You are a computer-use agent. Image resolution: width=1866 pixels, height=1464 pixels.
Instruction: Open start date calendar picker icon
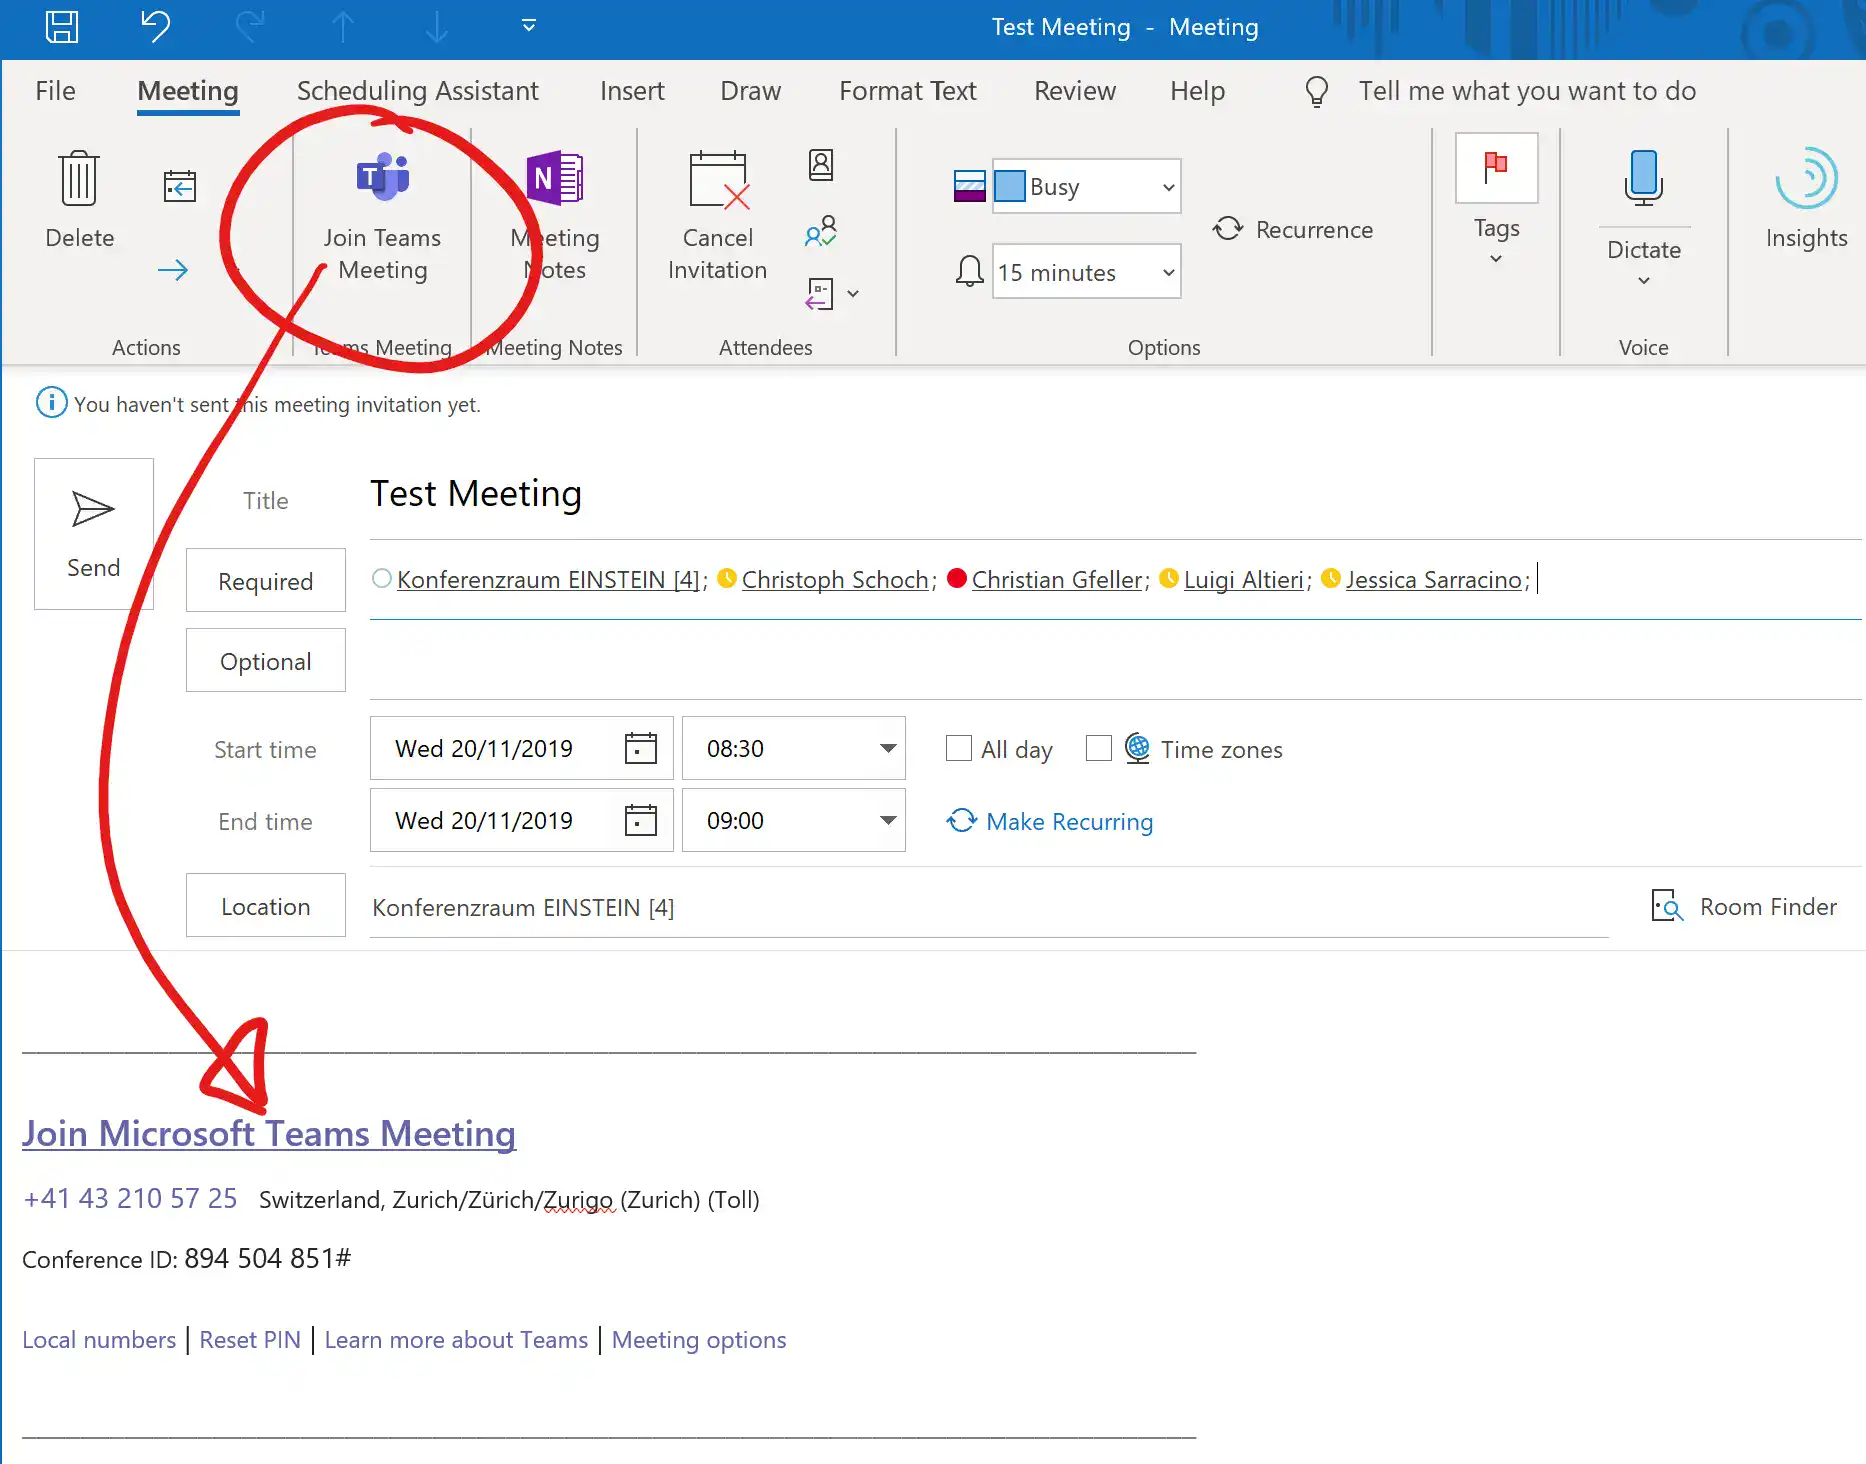[640, 748]
